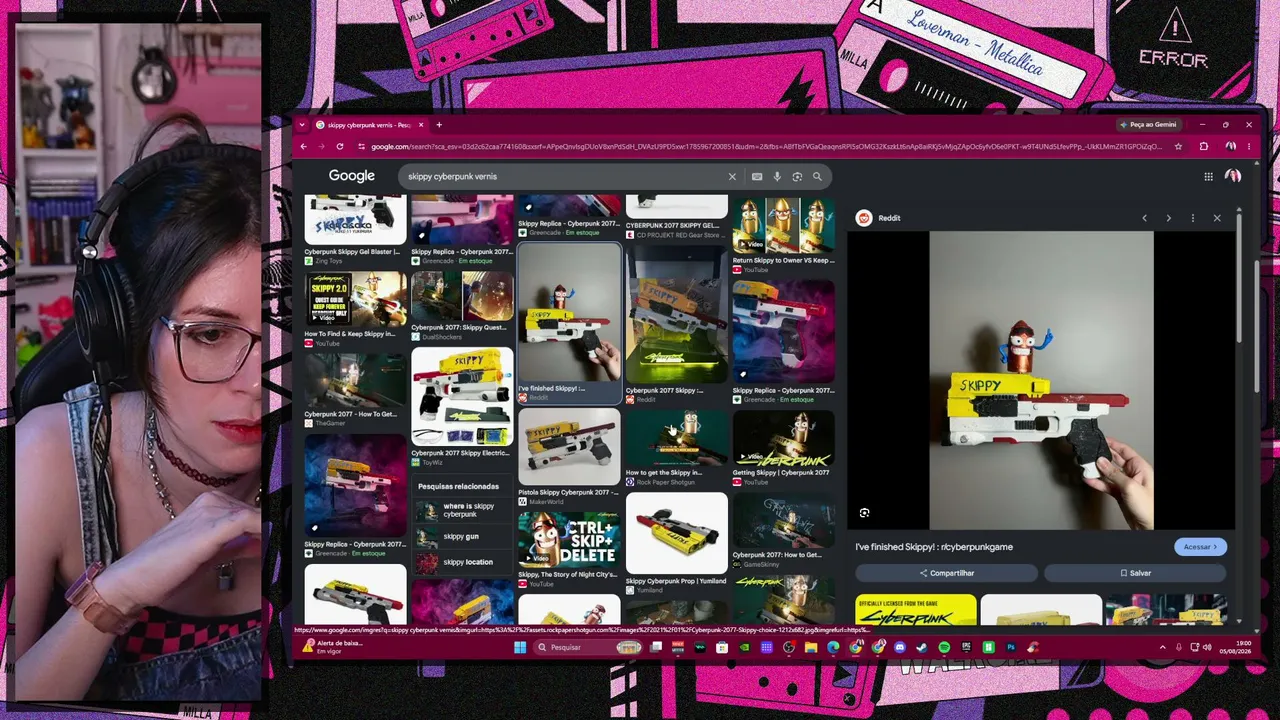Open the I've finished Skippy! Reddit thumbnail

pyautogui.click(x=569, y=313)
